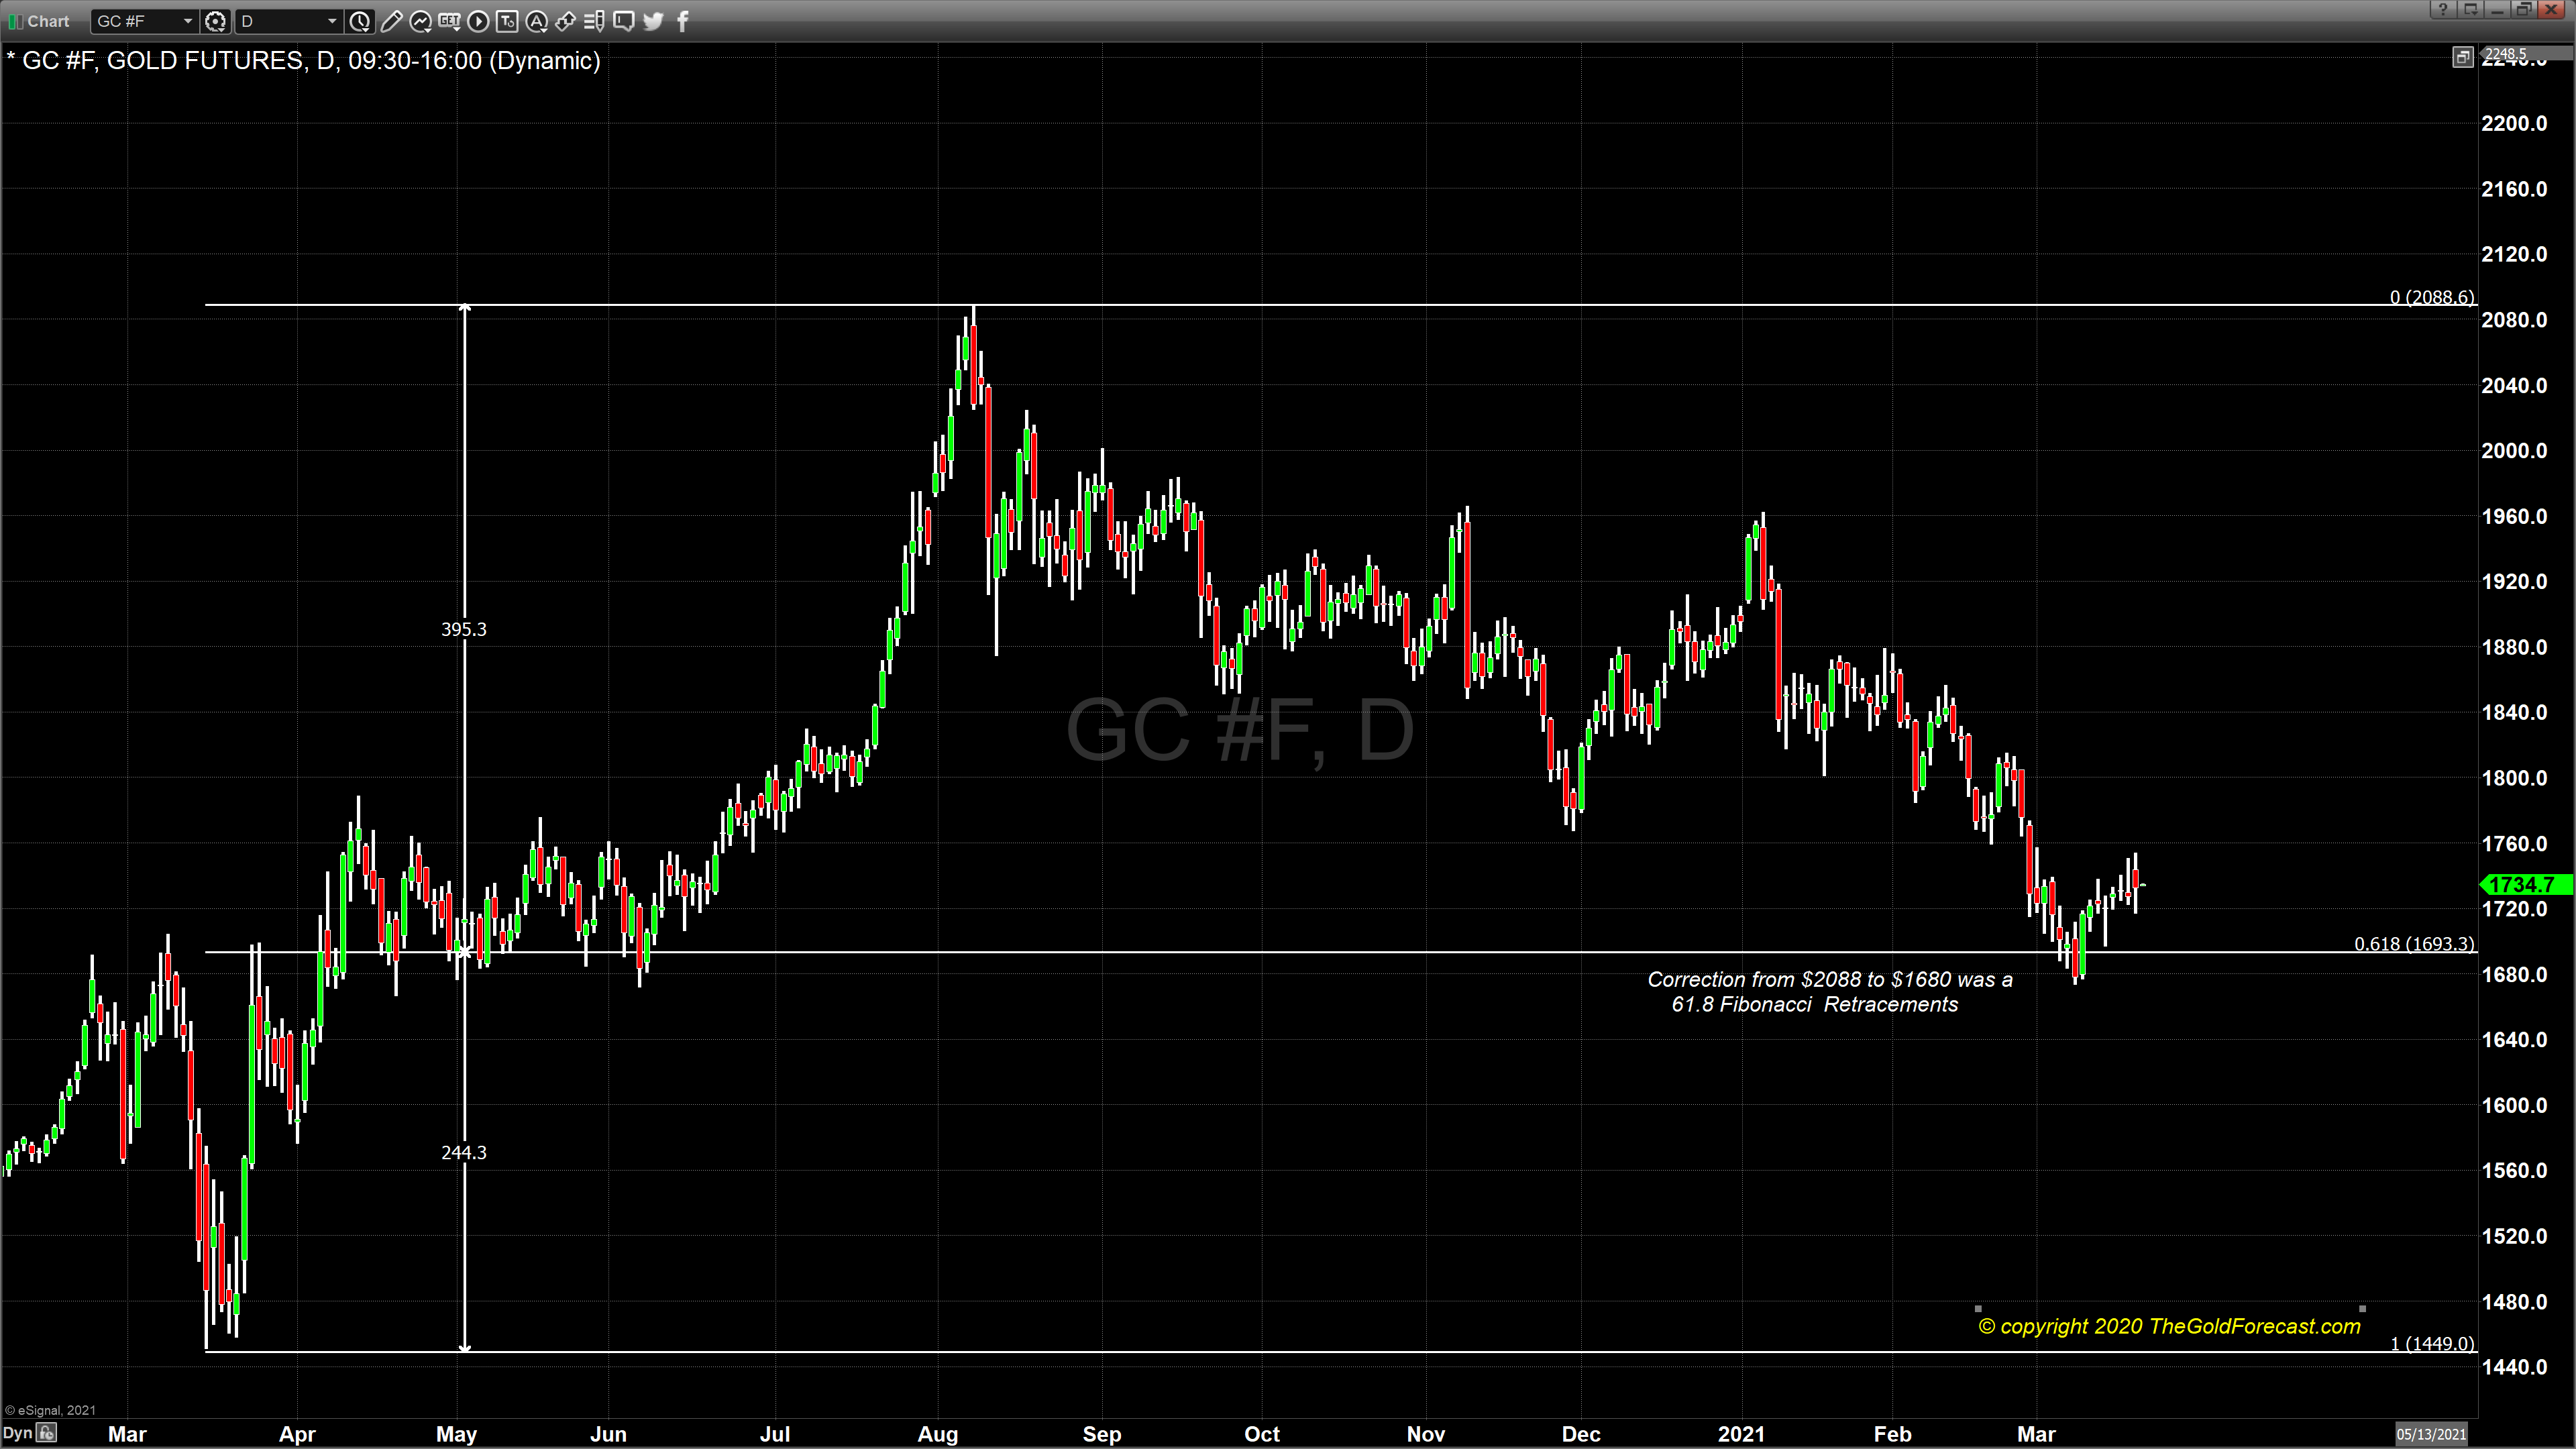Open the window layout dropdown button
The width and height of the screenshot is (2576, 1449).
2470,9
